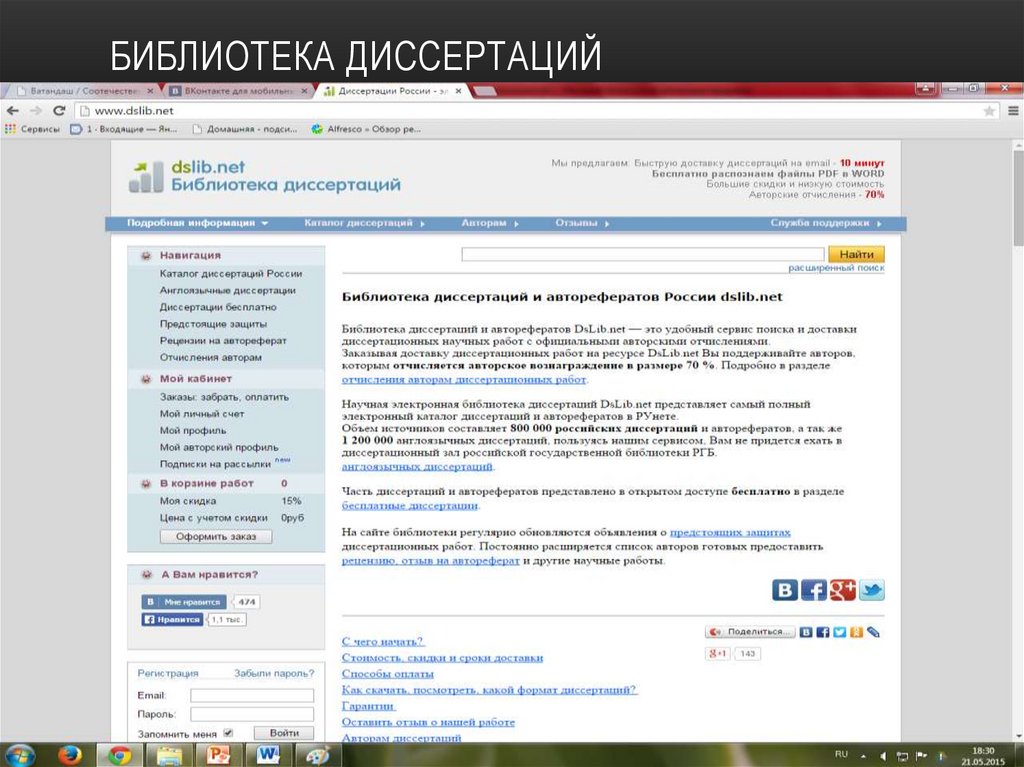1024x767 pixels.
Task: Close the Диссертации России tab
Action: (458, 91)
